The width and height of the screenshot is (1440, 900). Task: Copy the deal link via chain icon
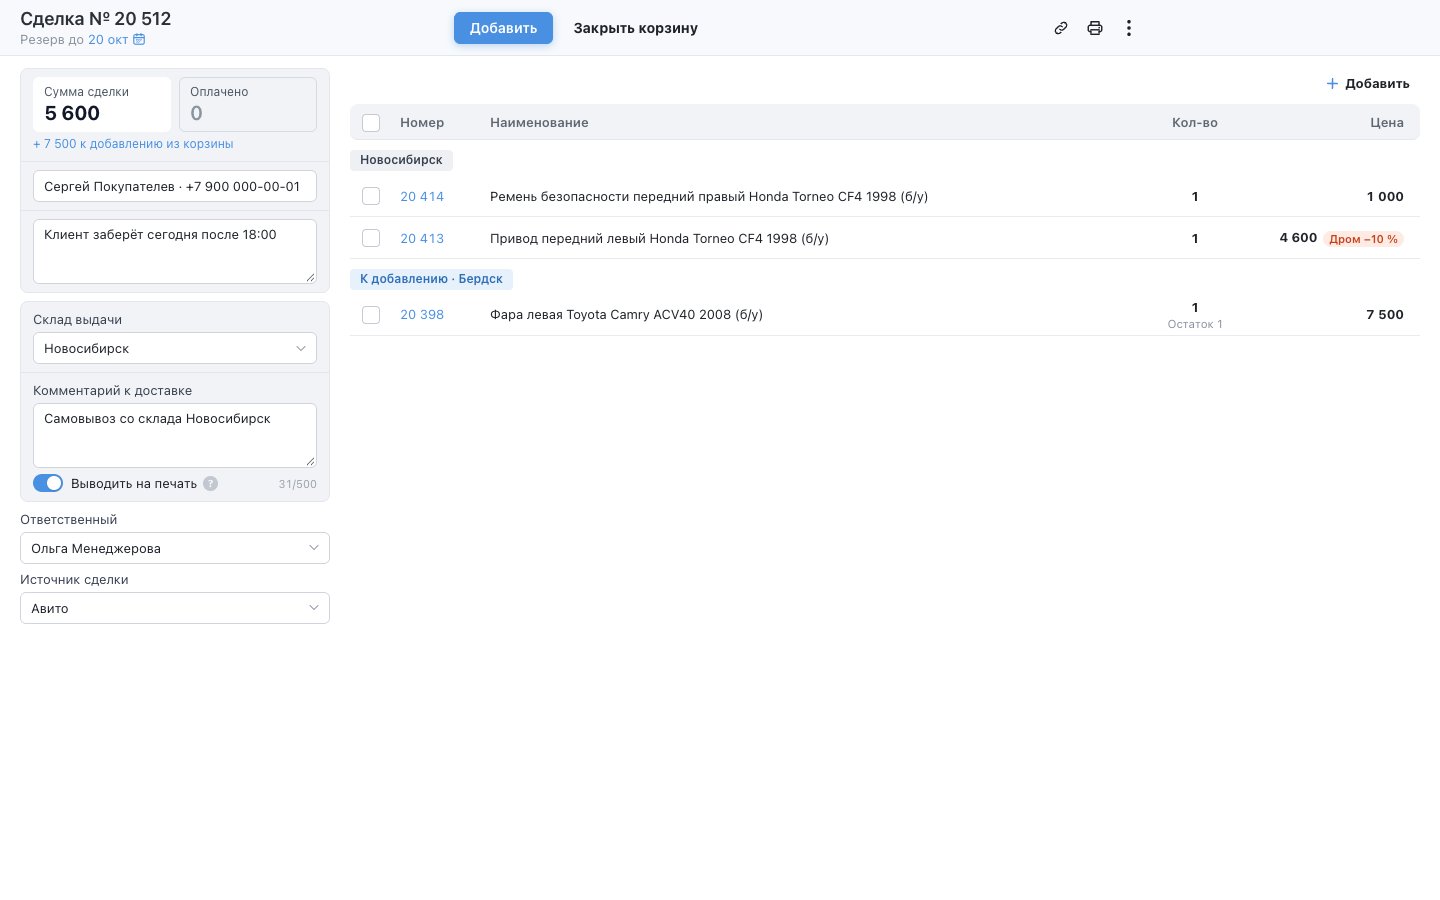click(x=1061, y=28)
